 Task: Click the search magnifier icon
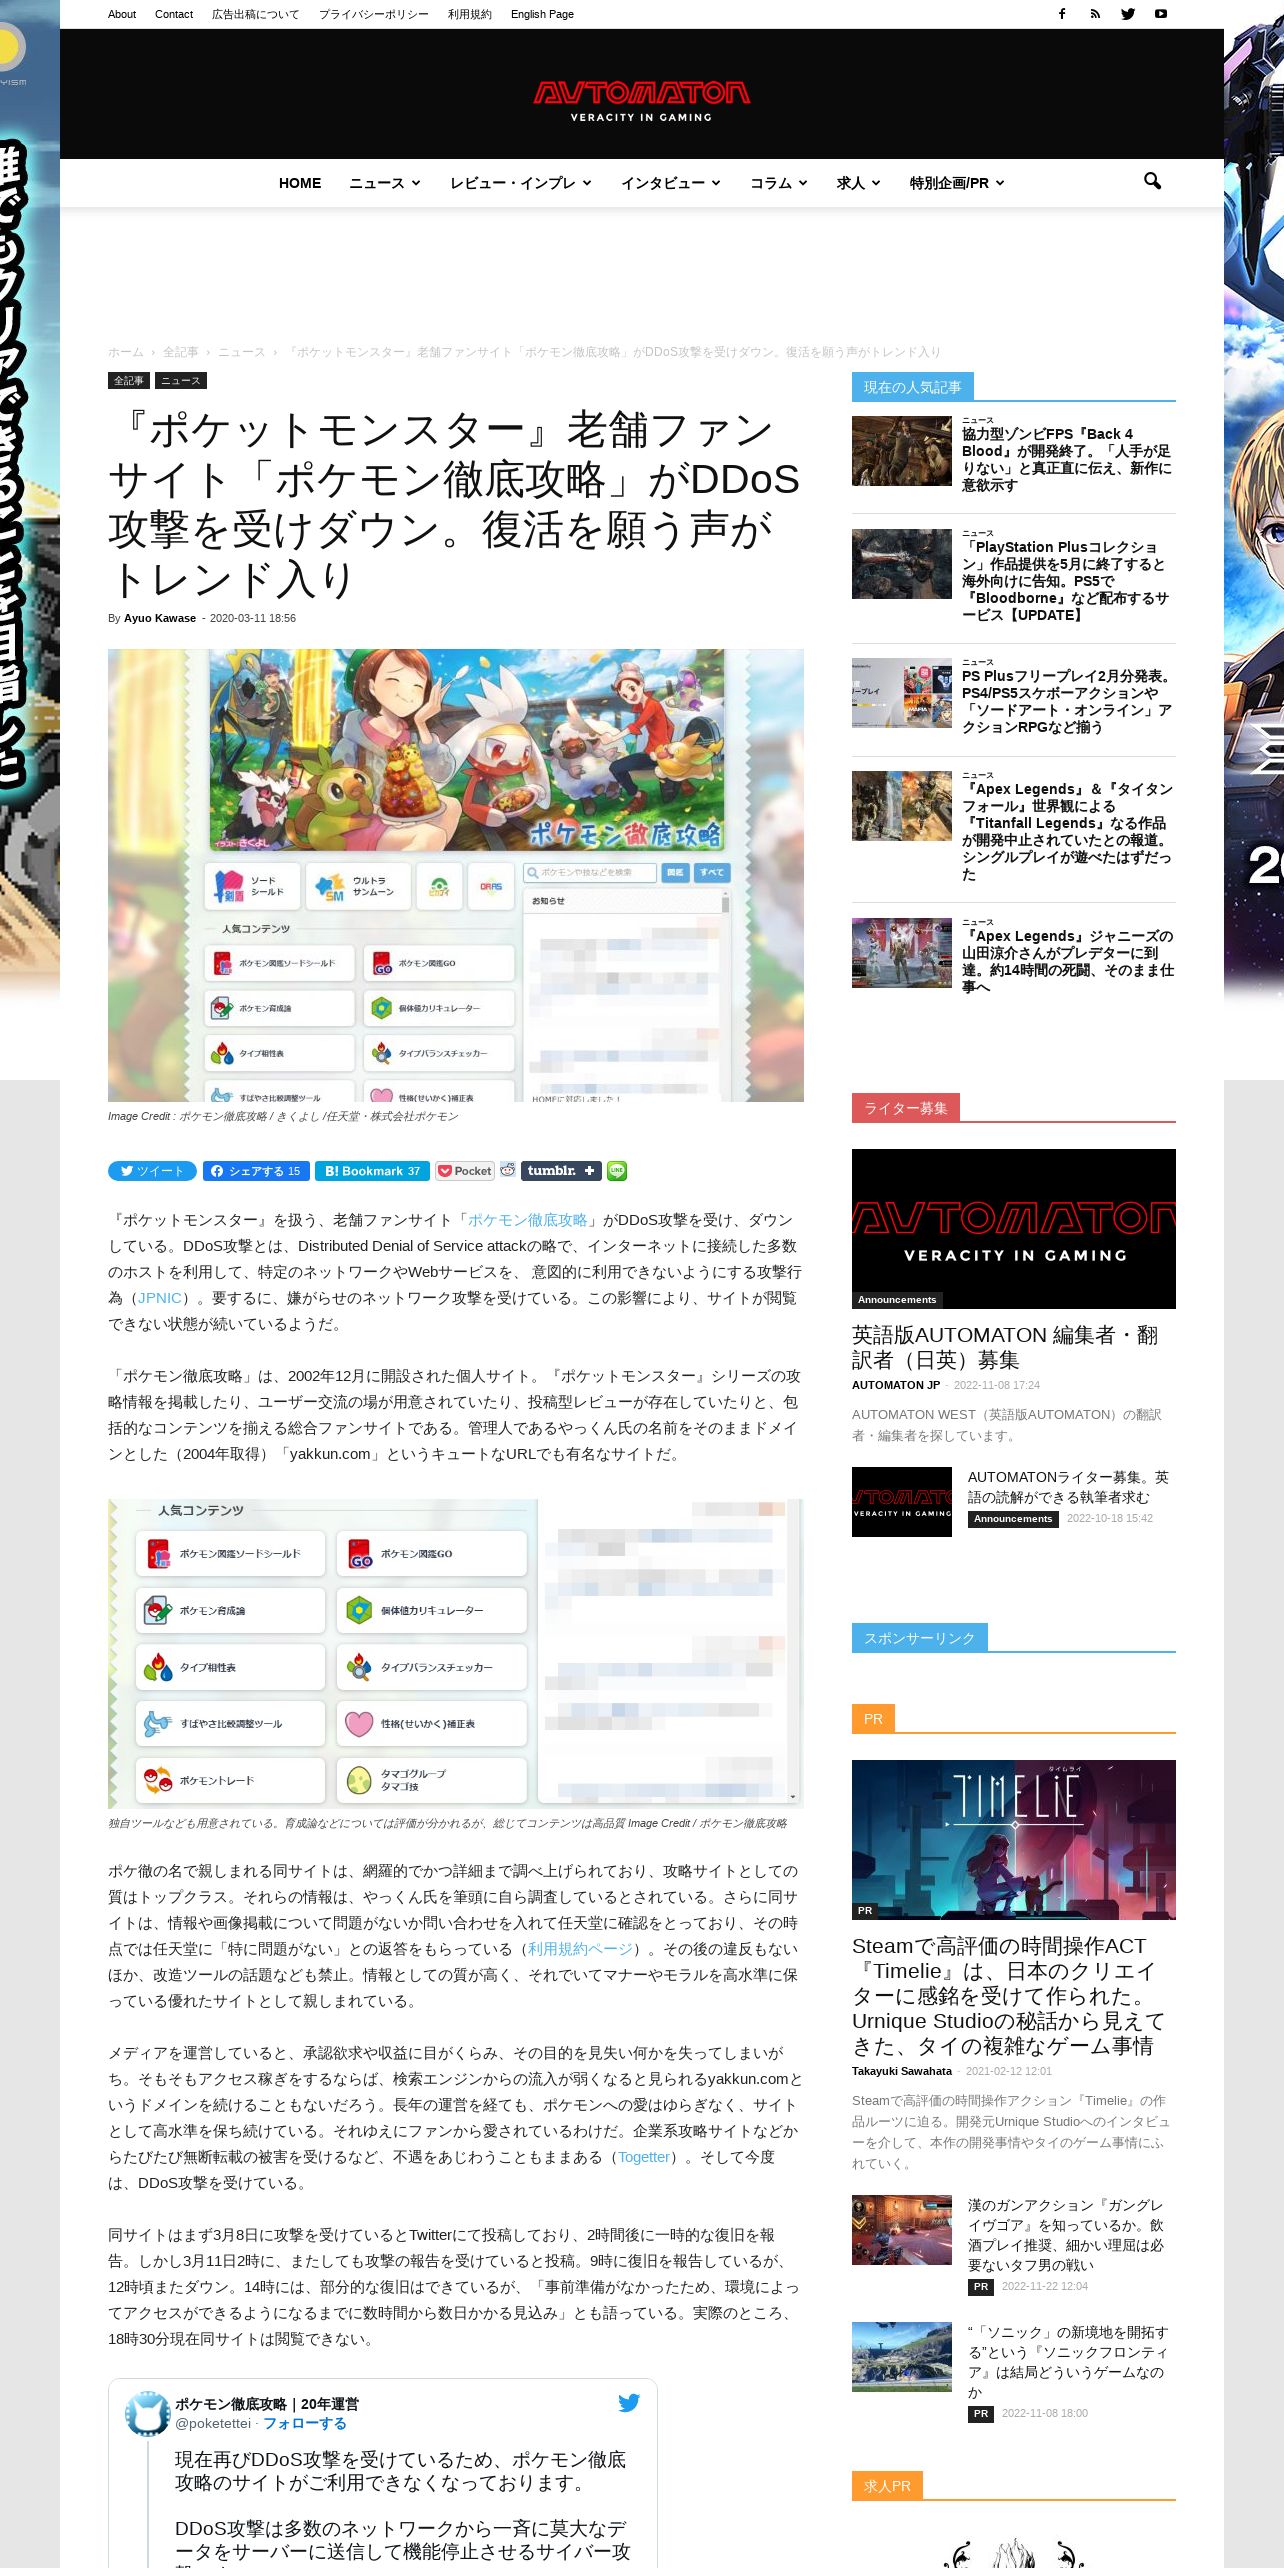[1152, 181]
